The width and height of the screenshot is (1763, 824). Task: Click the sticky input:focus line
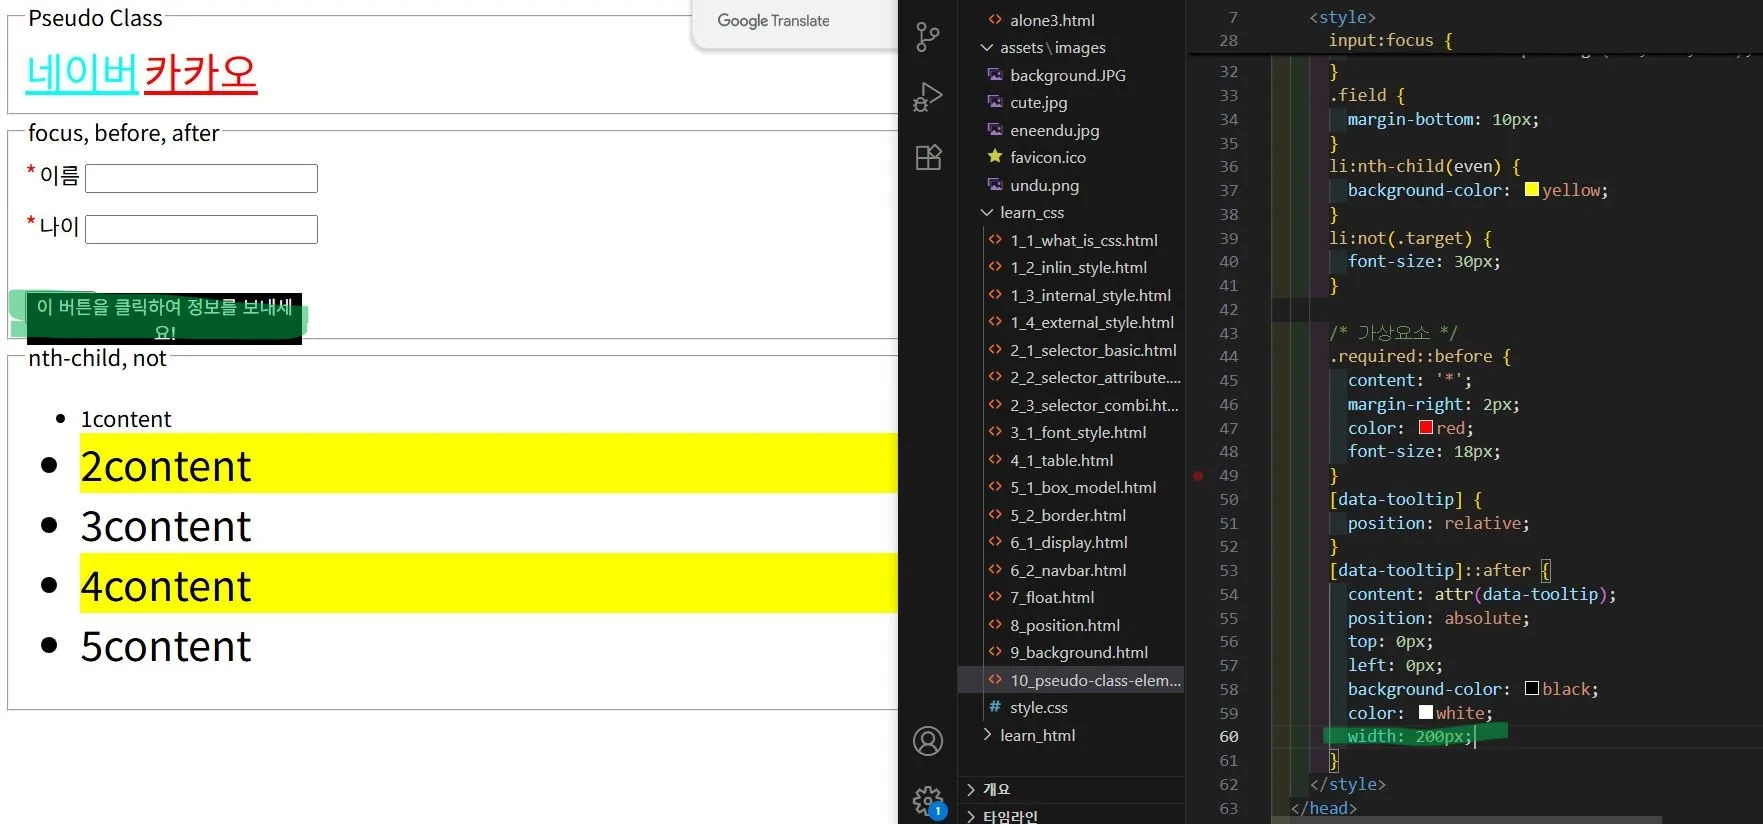pyautogui.click(x=1390, y=40)
